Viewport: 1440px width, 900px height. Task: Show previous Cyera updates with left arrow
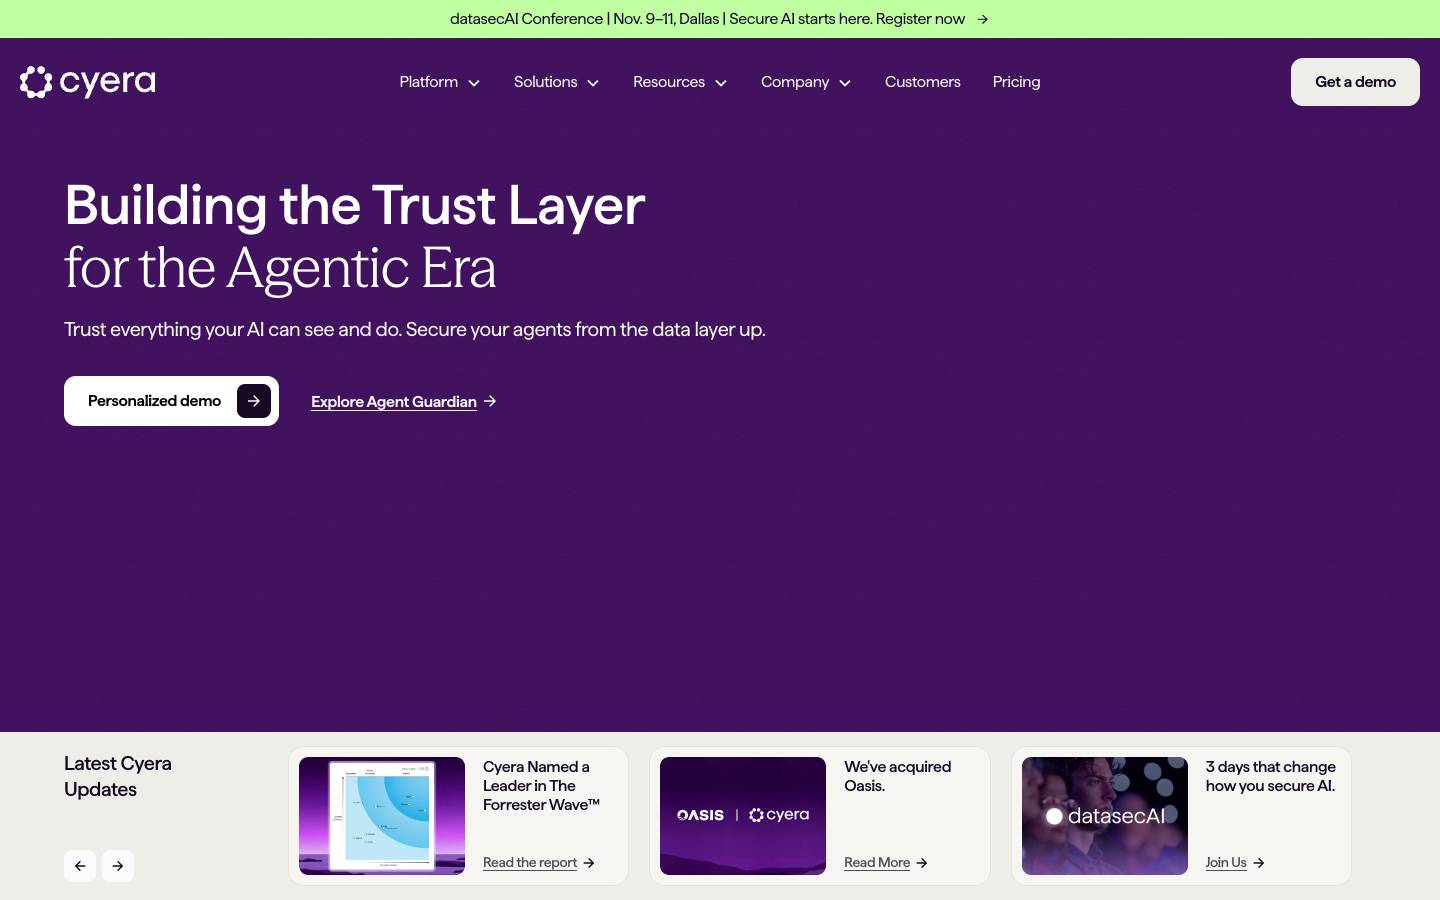click(x=80, y=866)
